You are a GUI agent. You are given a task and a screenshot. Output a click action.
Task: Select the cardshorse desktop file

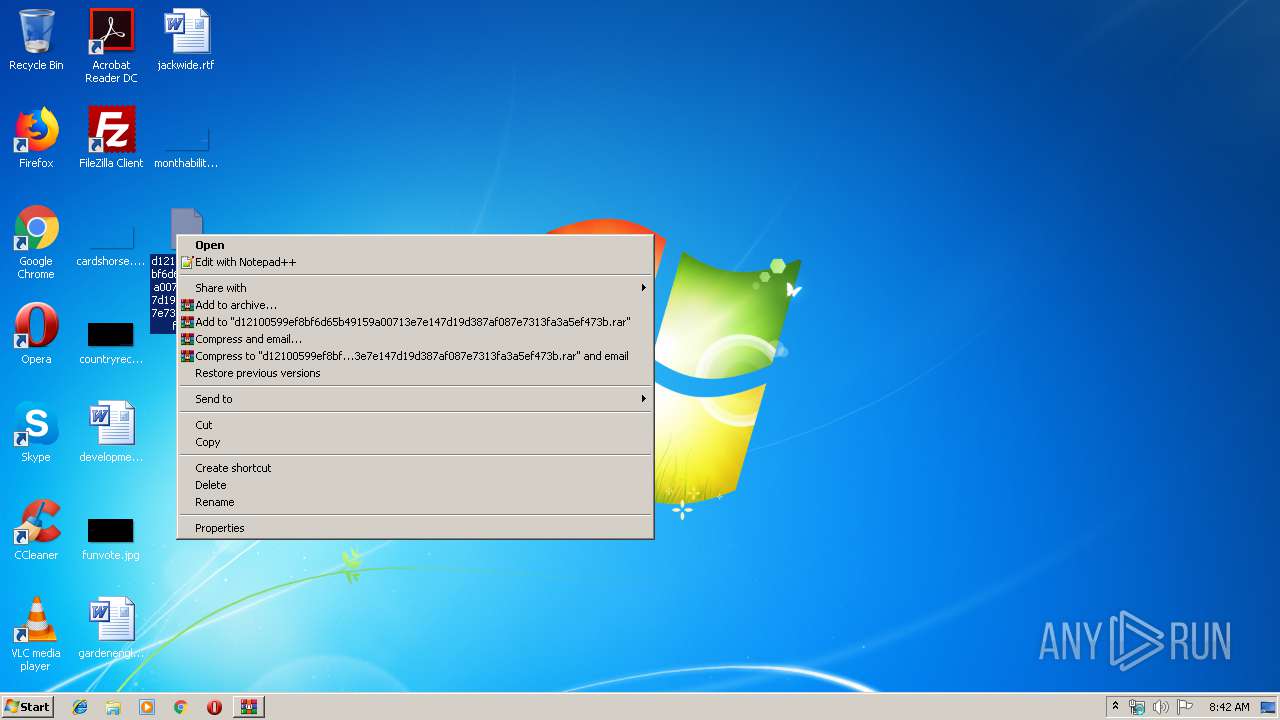[111, 245]
